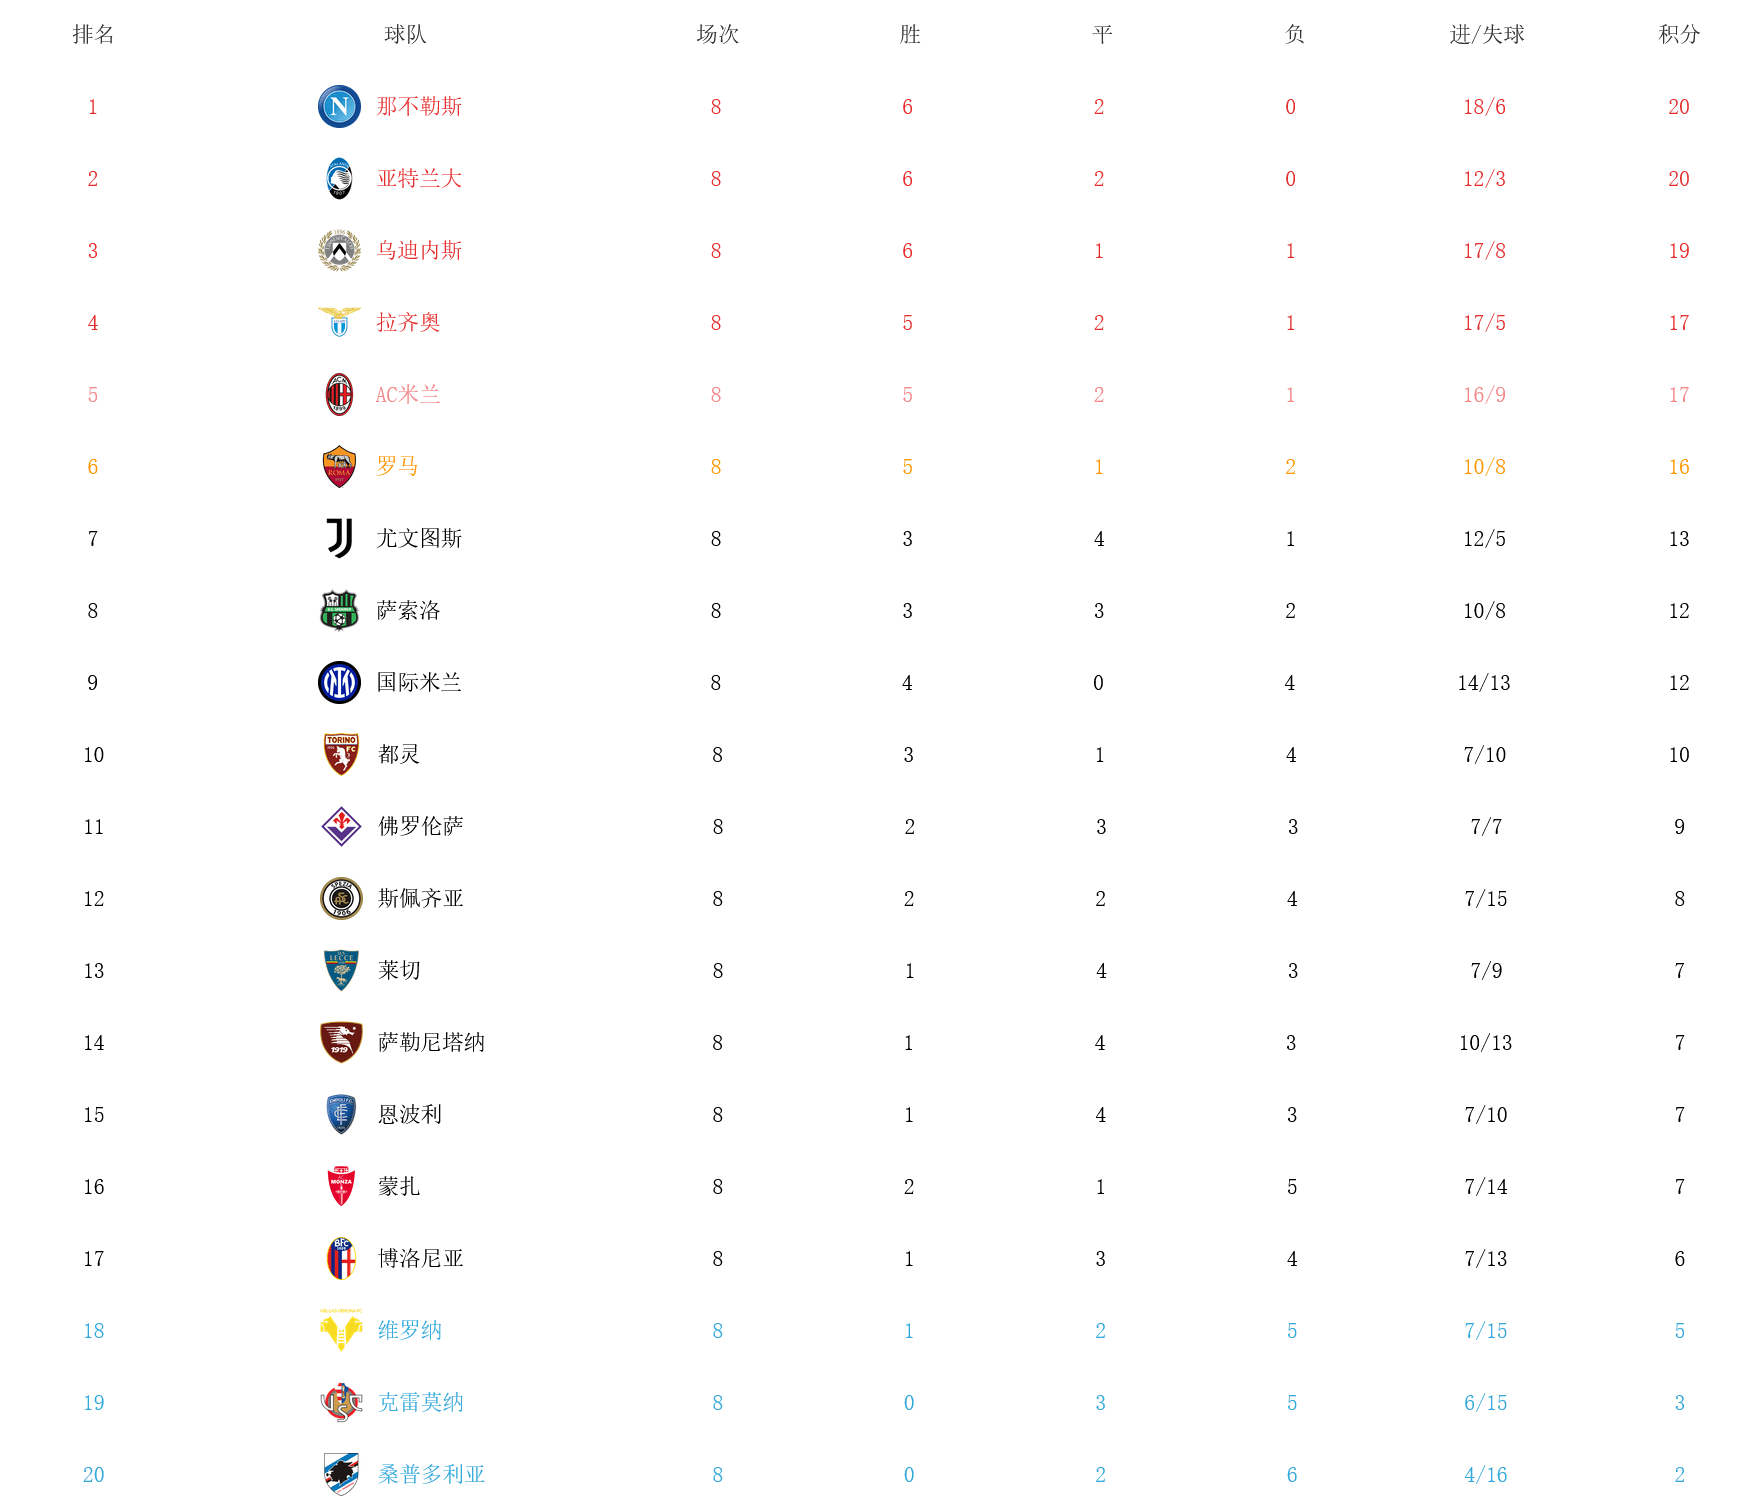Click the 国际米兰 team name

tap(419, 682)
